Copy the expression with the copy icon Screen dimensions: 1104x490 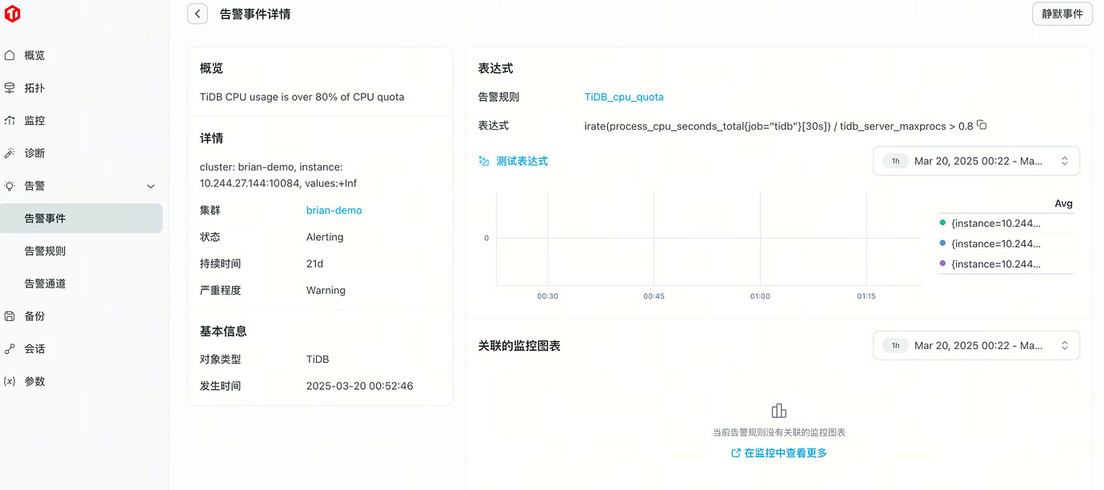982,125
